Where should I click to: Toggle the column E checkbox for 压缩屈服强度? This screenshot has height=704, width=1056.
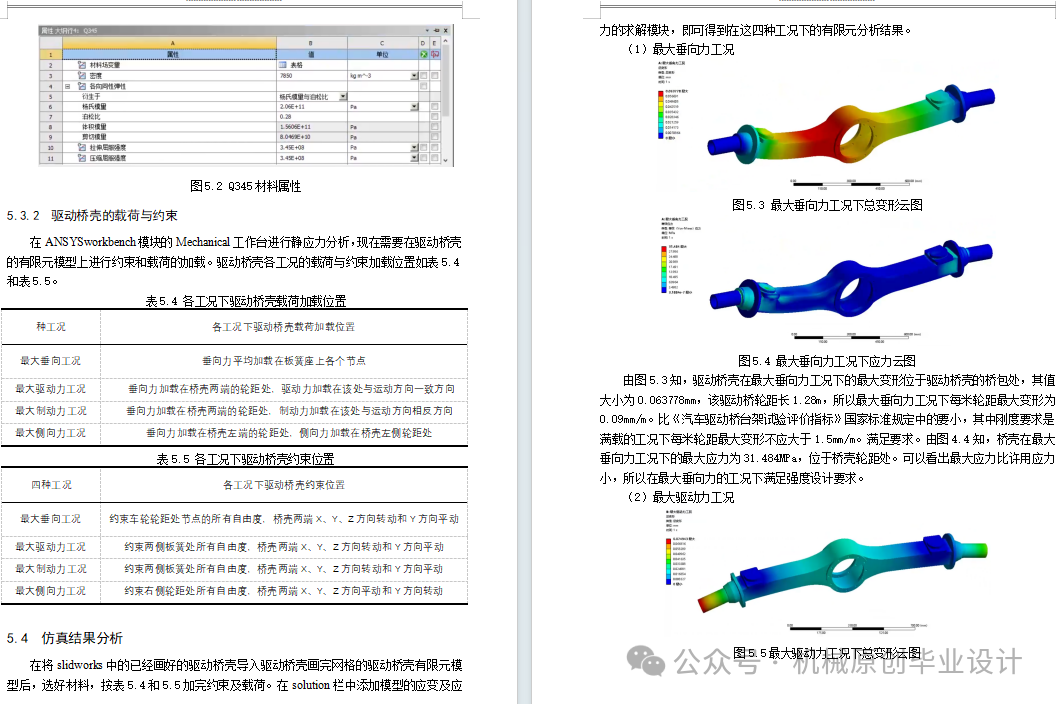434,158
